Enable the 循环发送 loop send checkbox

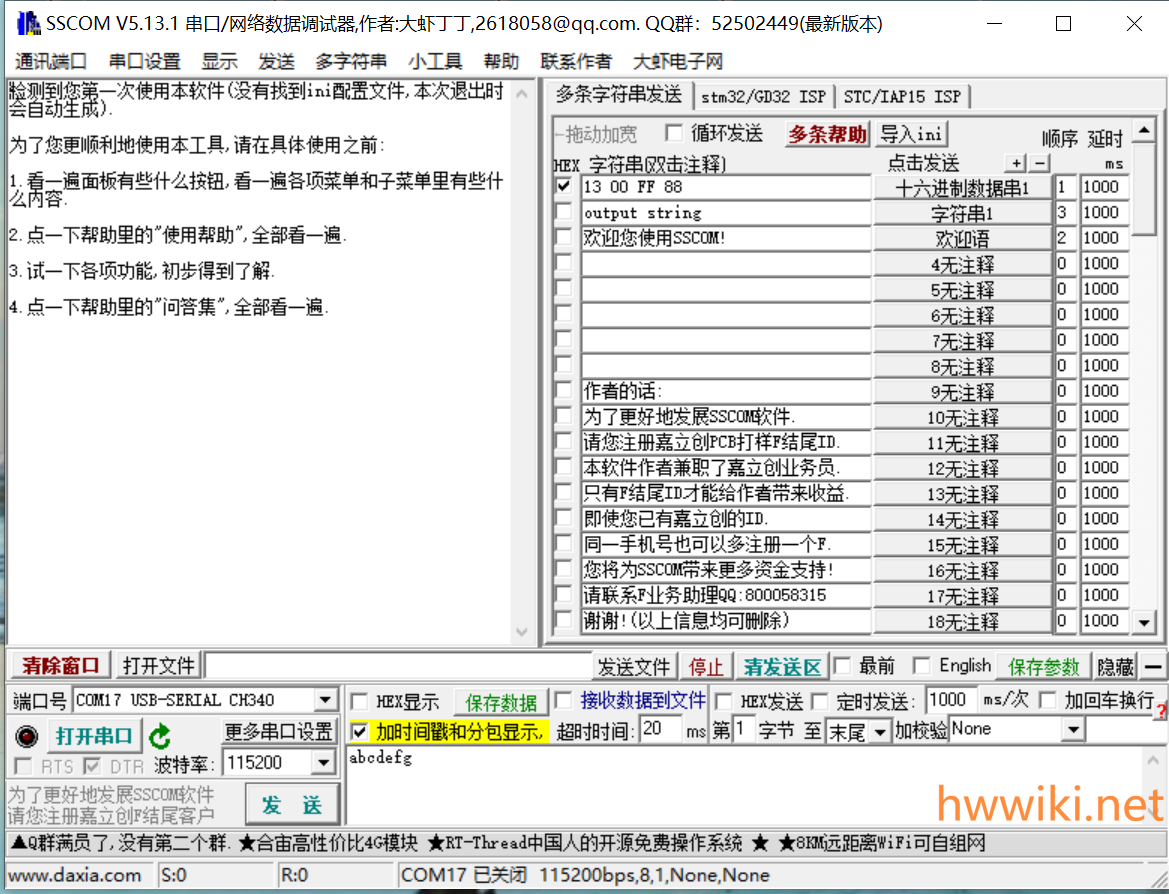point(675,133)
